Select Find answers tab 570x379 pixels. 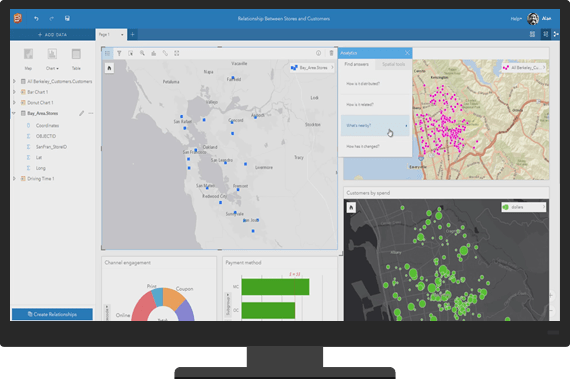(x=357, y=64)
